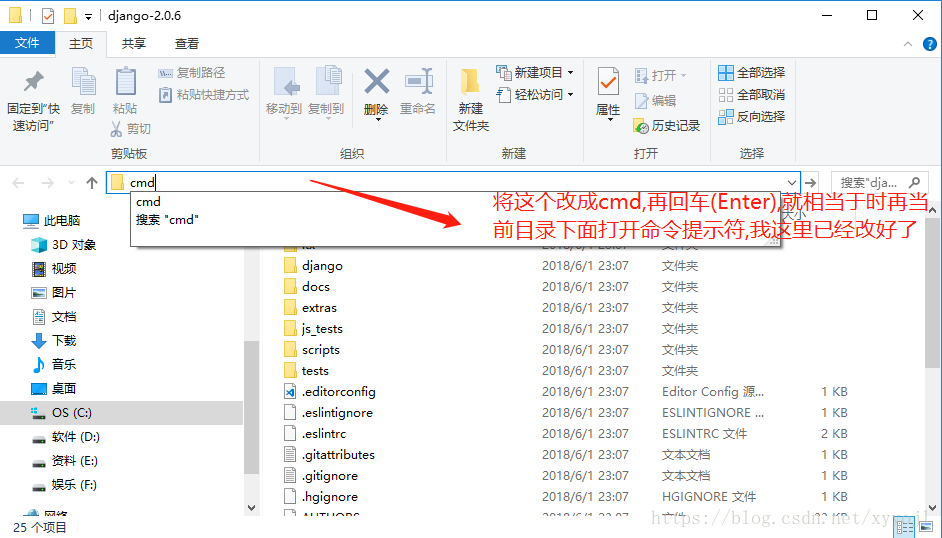This screenshot has height=538, width=942.
Task: Click the Forward navigation arrow
Action: [x=48, y=183]
